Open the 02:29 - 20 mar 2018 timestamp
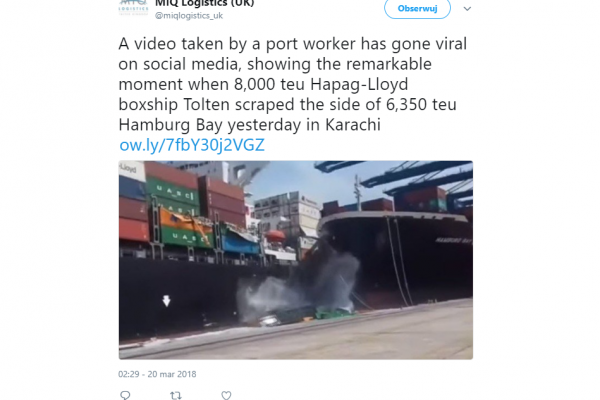 click(x=157, y=374)
